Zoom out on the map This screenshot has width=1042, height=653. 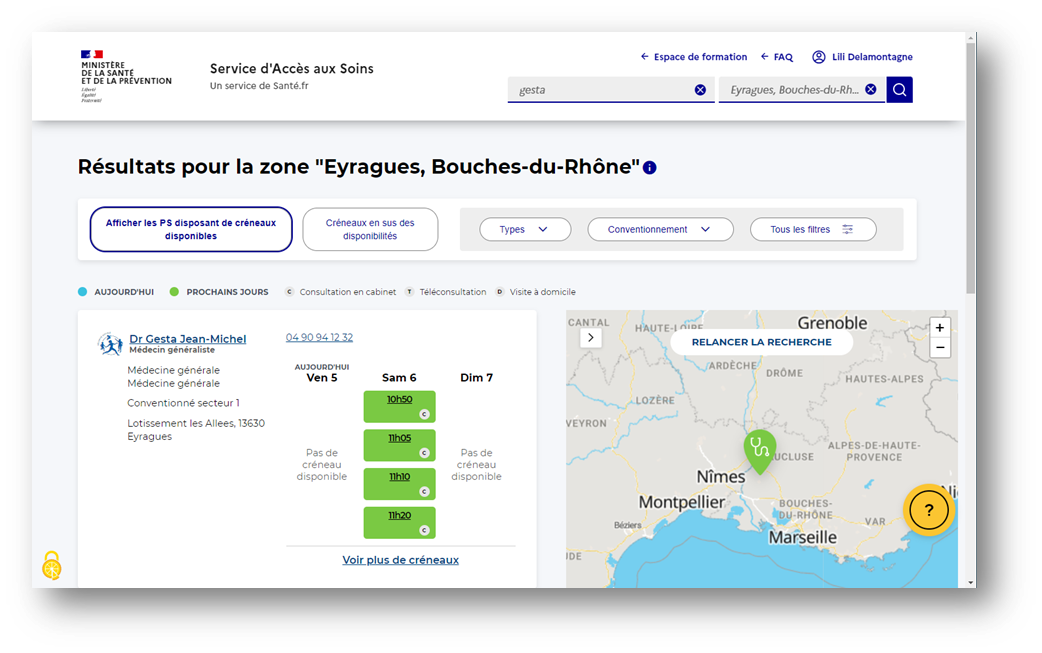[939, 348]
